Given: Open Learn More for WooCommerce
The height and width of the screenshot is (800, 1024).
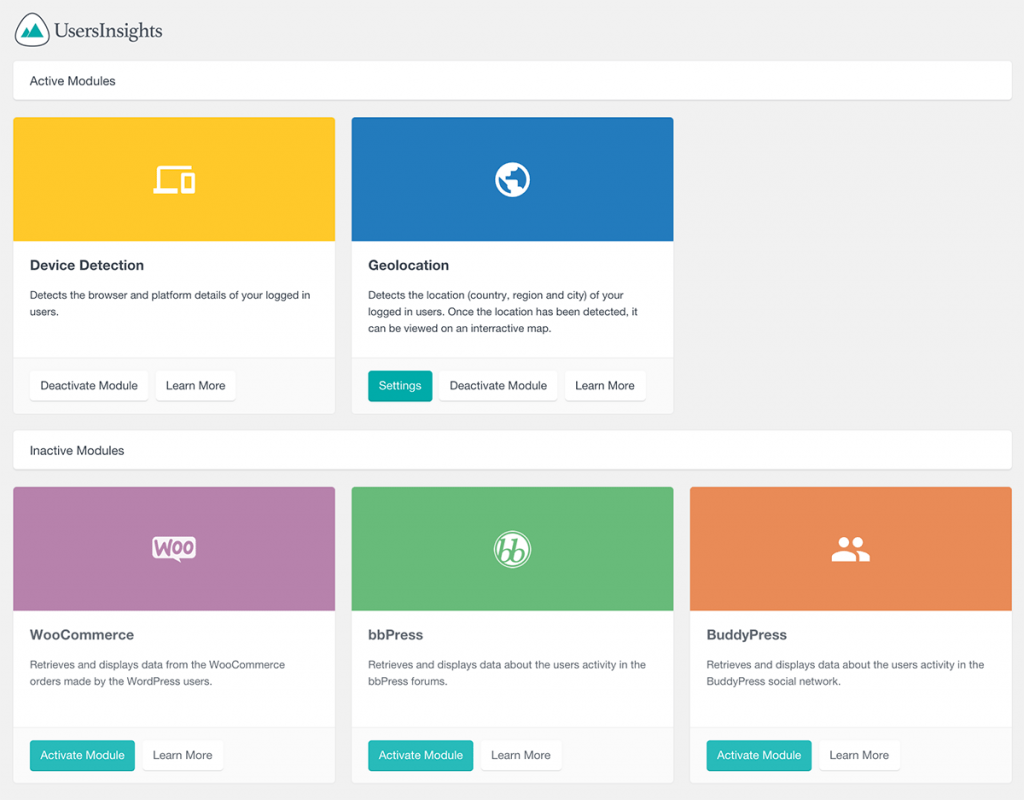Looking at the screenshot, I should (182, 755).
